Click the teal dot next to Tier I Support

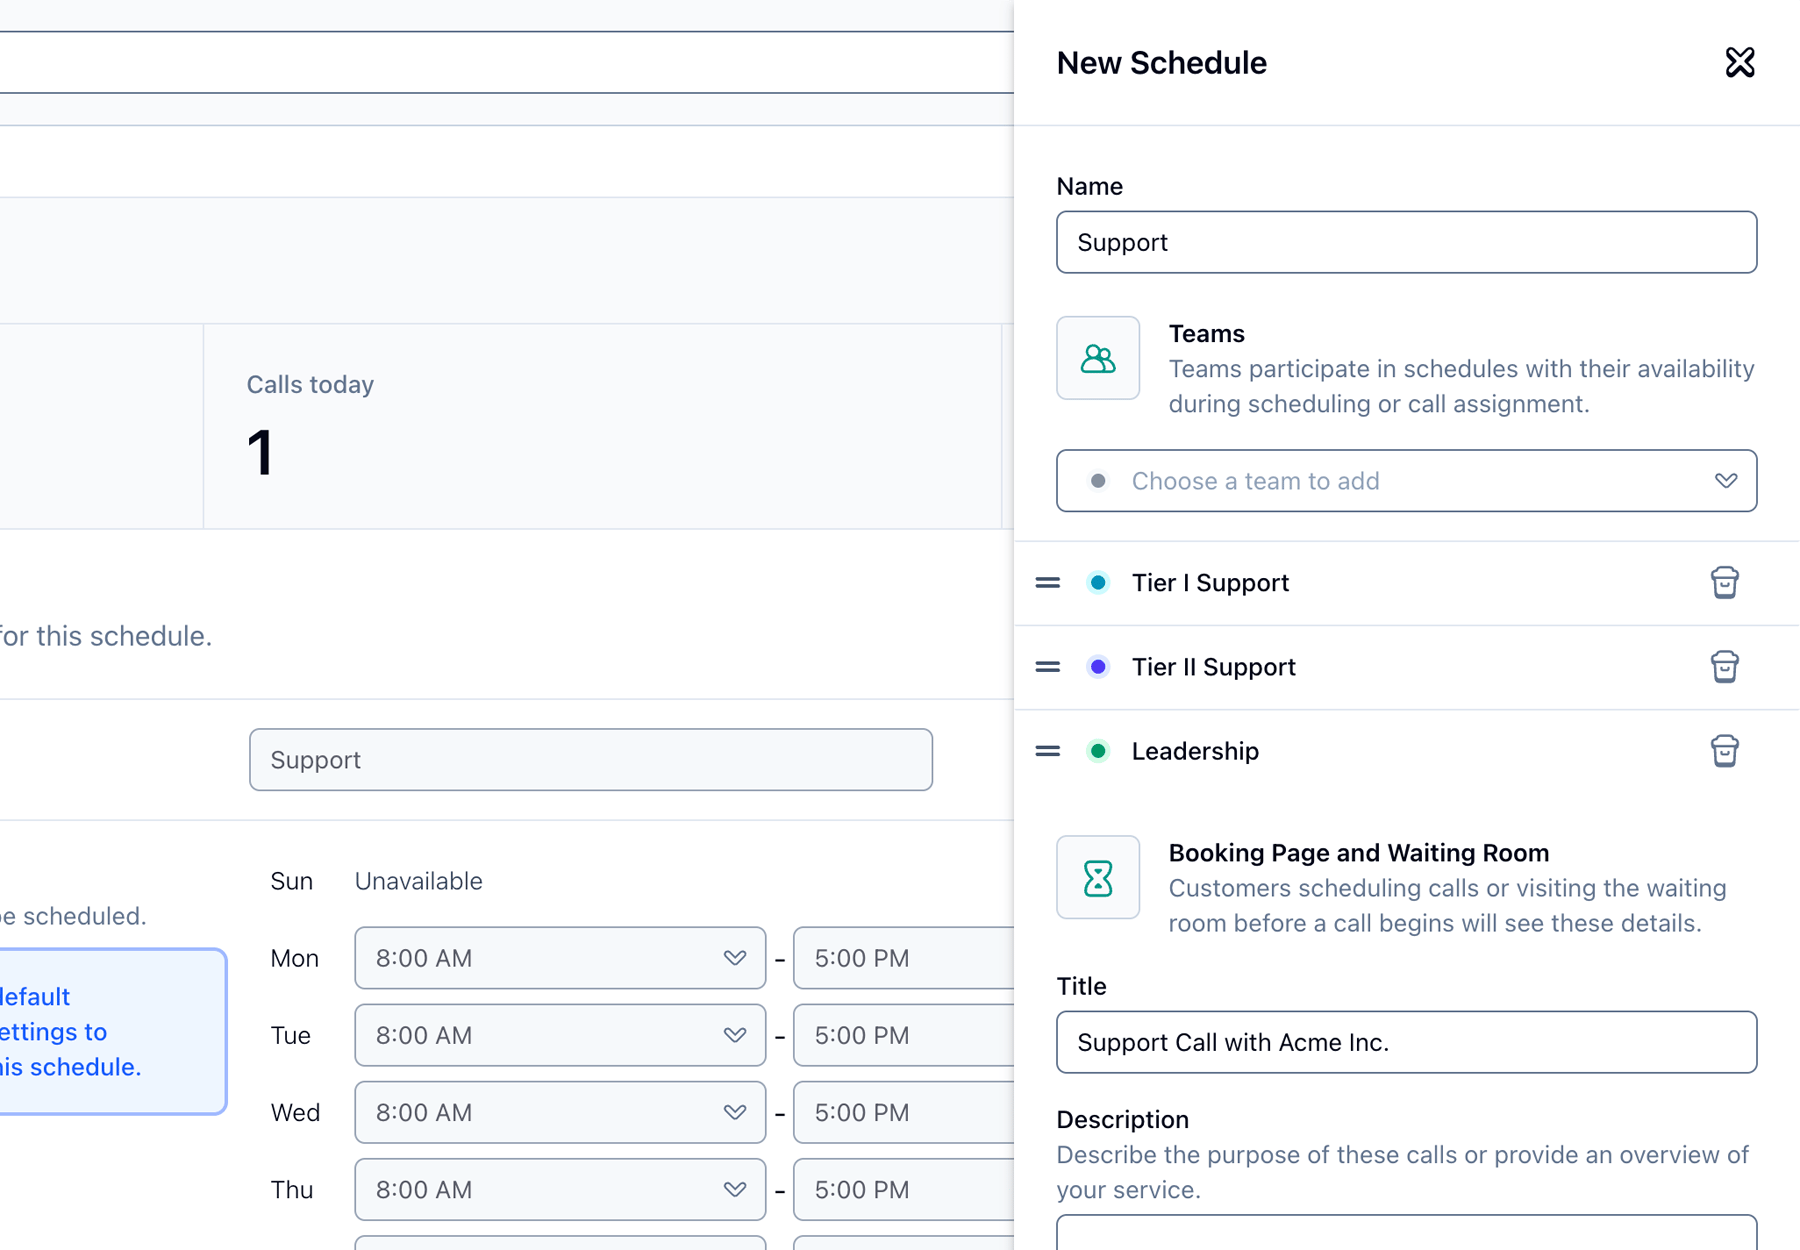[x=1098, y=583]
